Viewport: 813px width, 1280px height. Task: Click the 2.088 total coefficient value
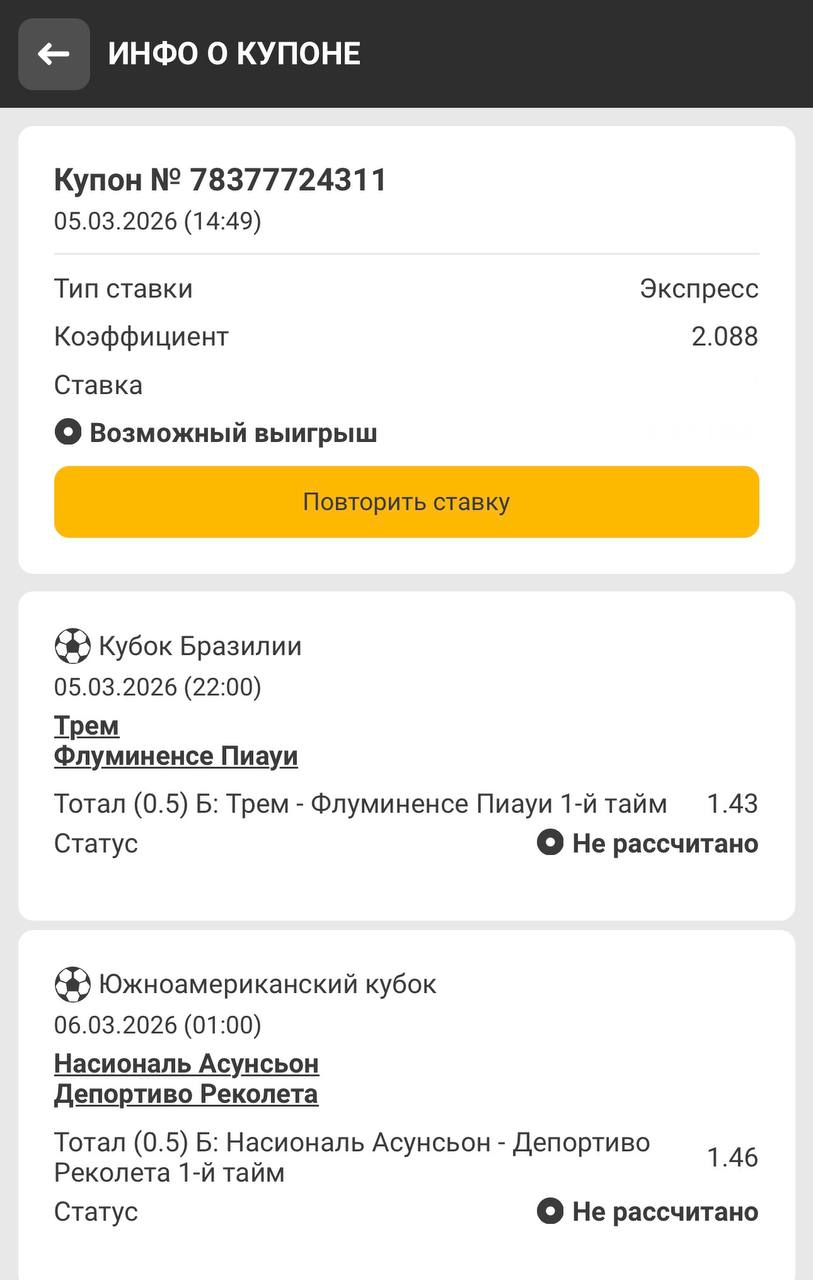point(724,337)
